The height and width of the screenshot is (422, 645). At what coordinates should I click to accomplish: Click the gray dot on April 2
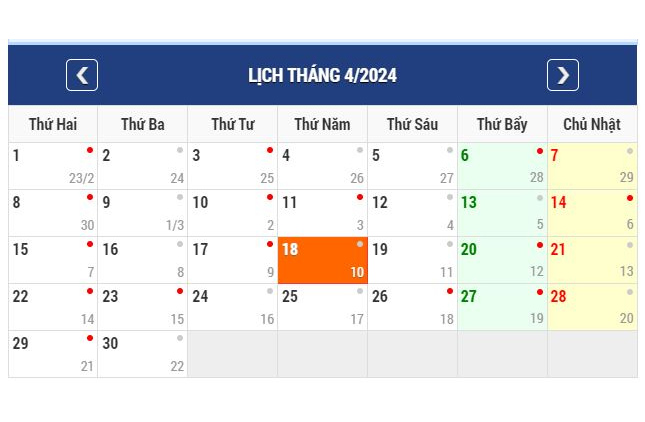[x=180, y=150]
